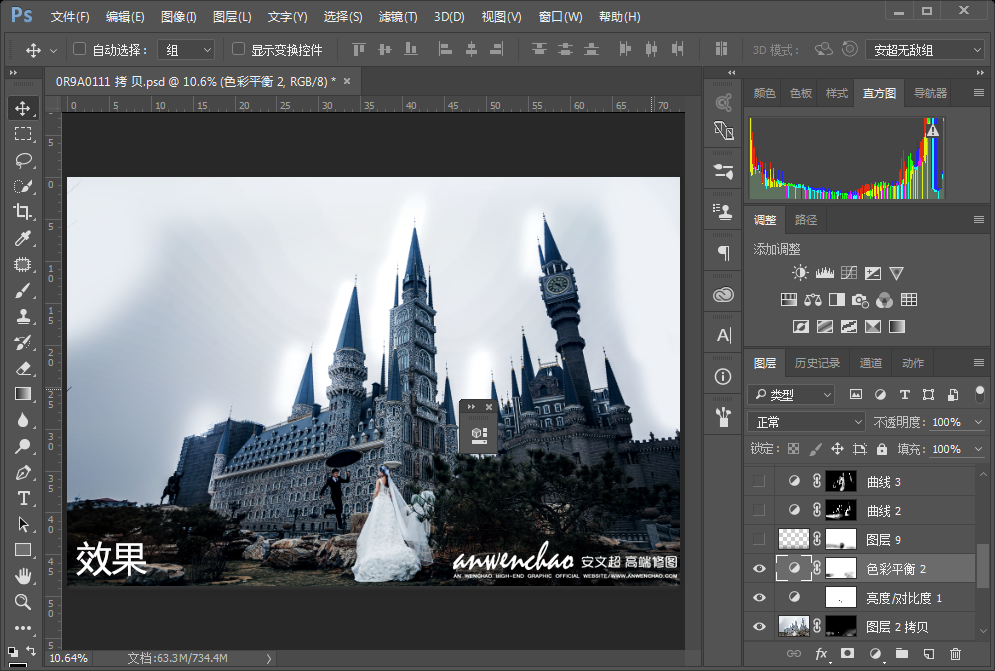Select the Dodge tool
Image resolution: width=995 pixels, height=671 pixels.
click(23, 446)
